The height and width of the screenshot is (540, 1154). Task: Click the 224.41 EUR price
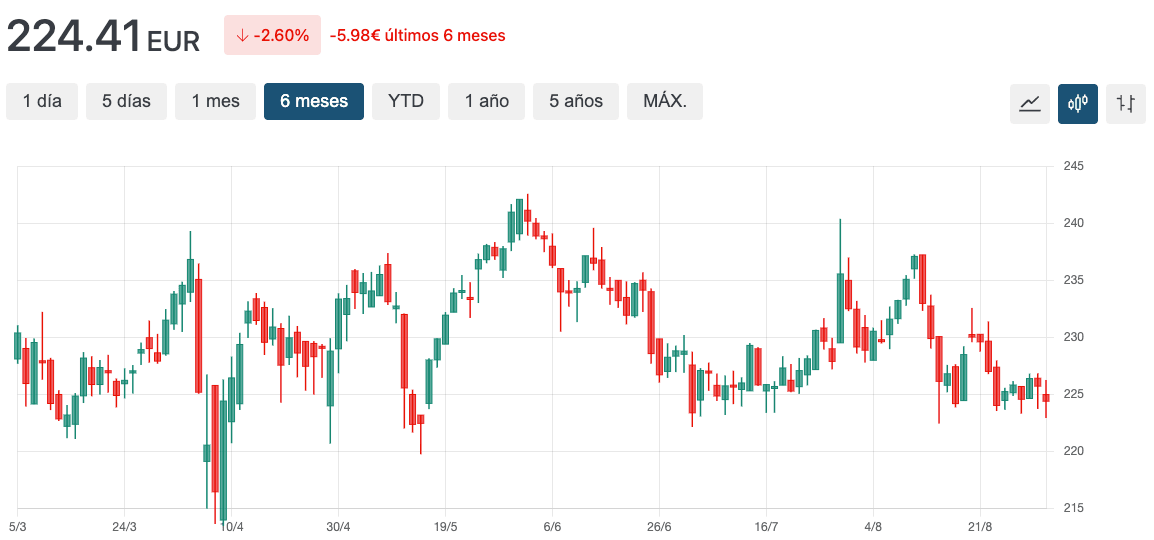point(104,37)
